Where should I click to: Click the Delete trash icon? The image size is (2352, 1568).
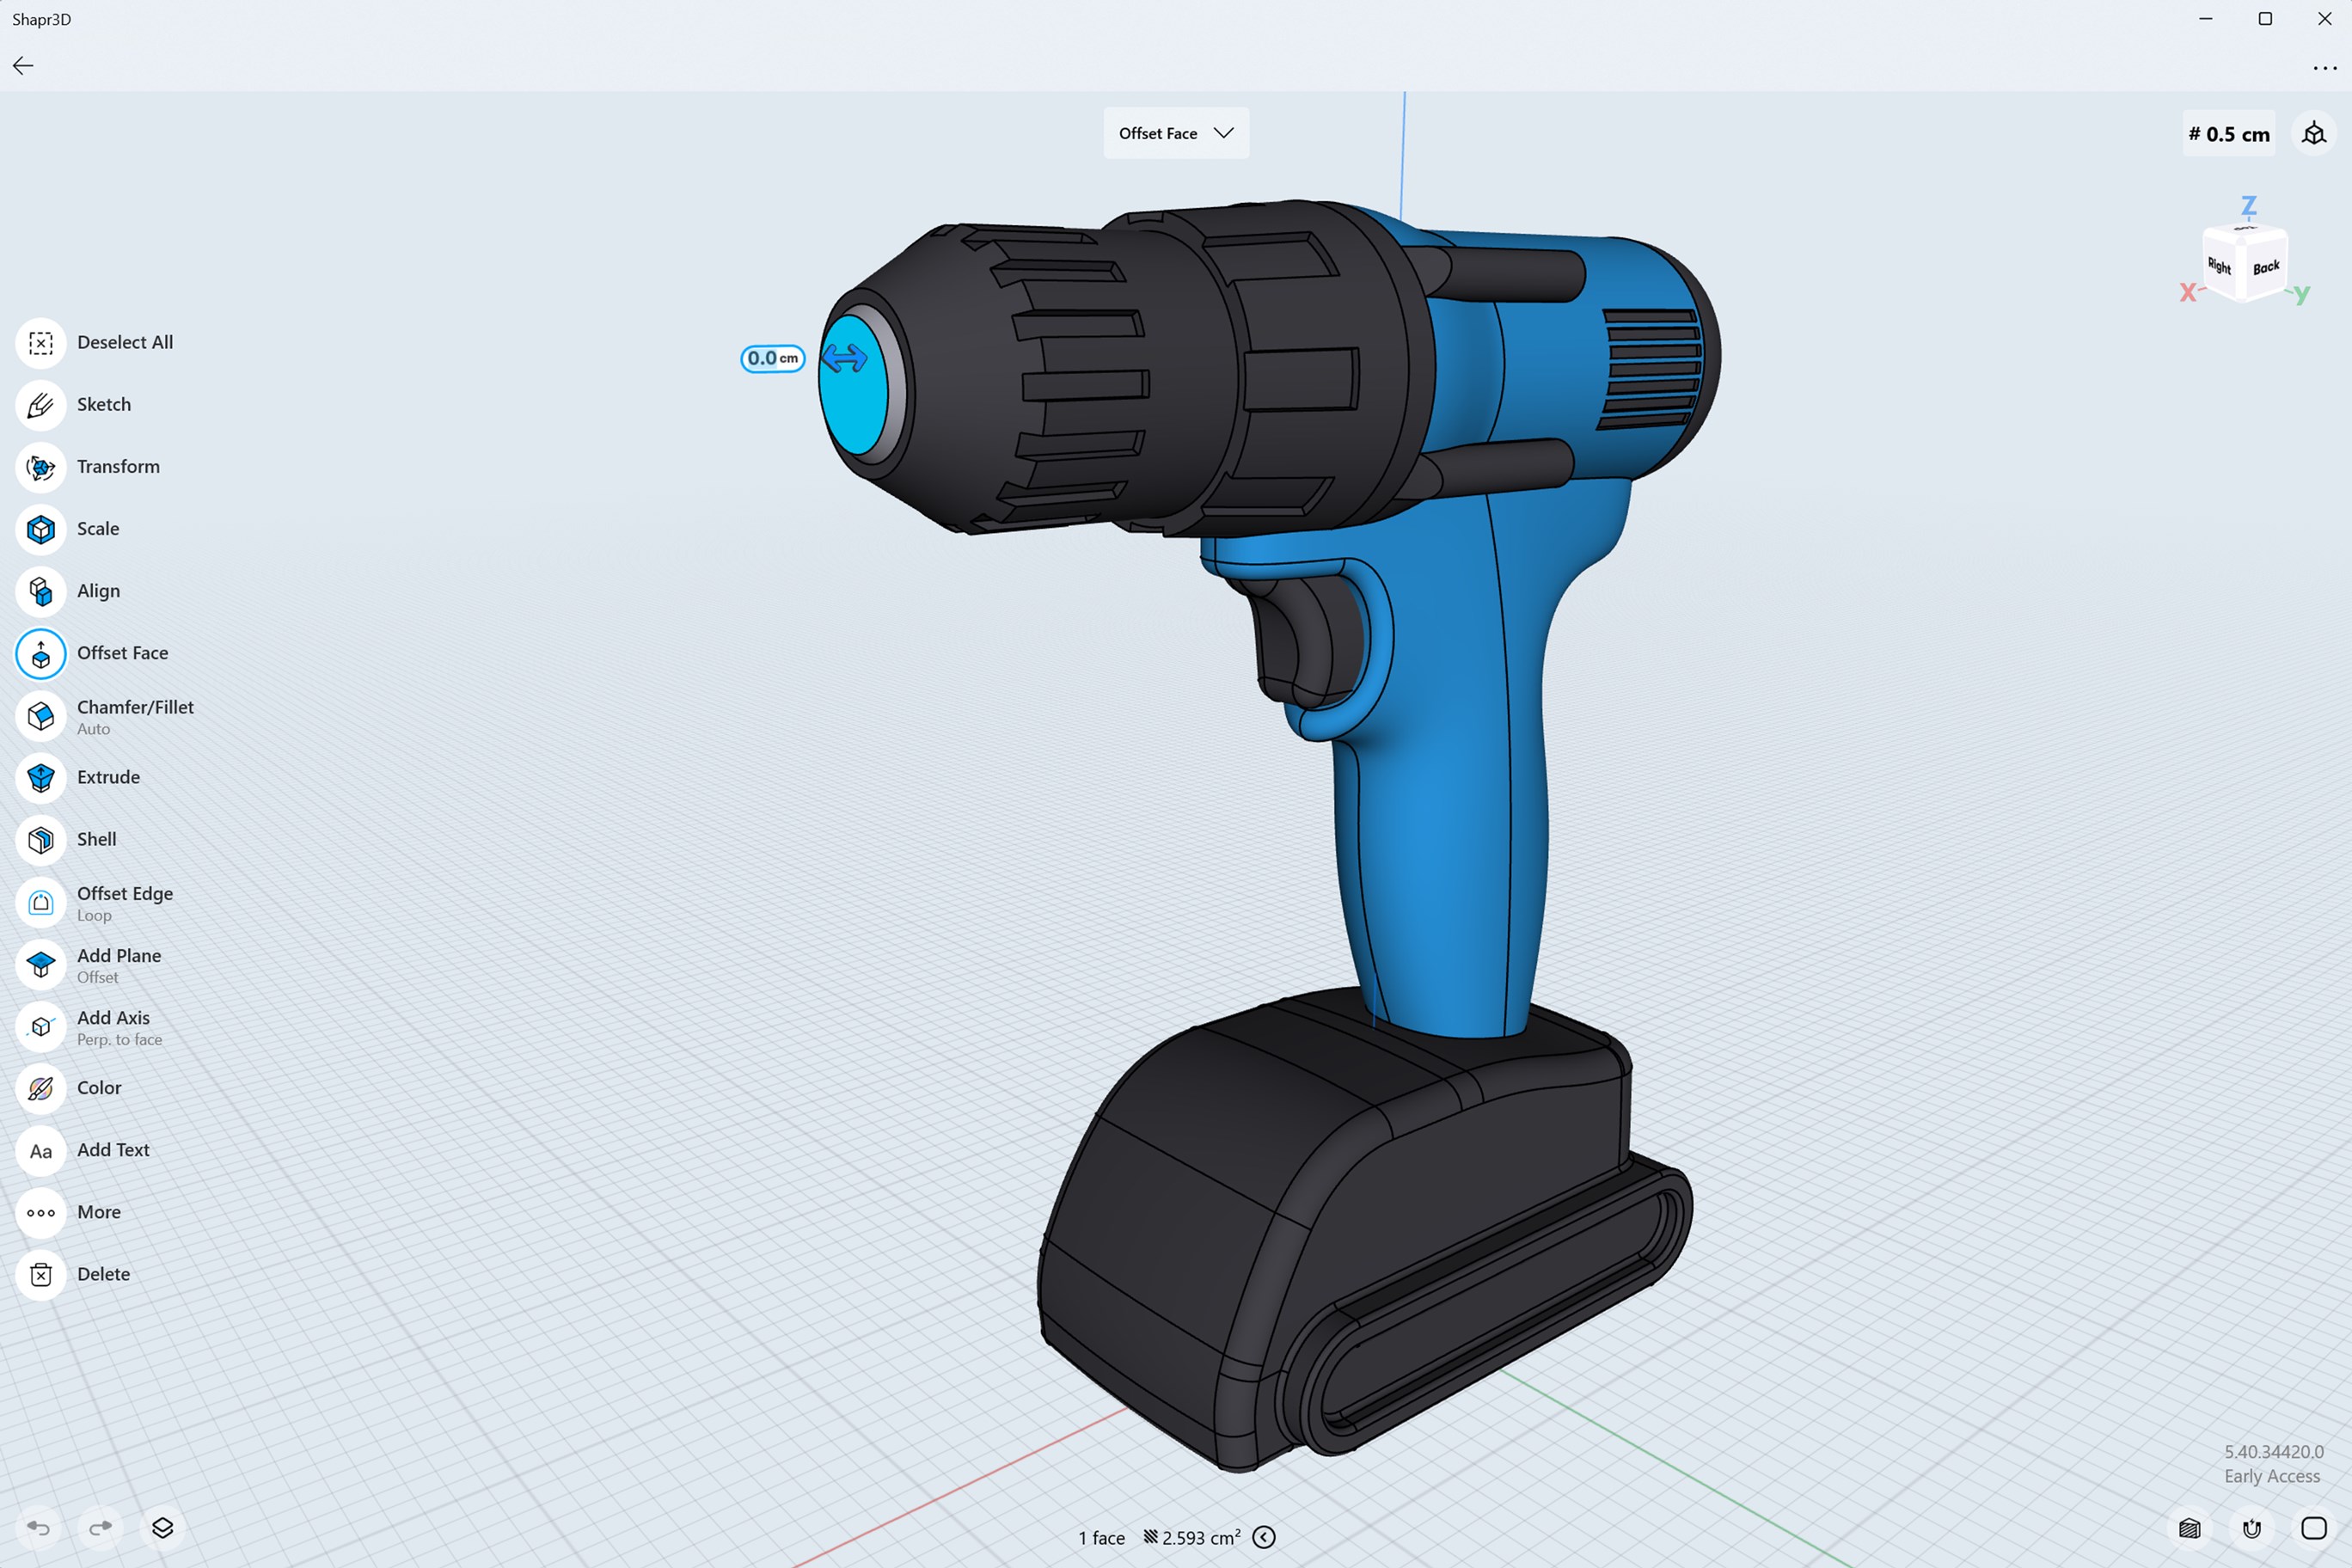pos(41,1275)
